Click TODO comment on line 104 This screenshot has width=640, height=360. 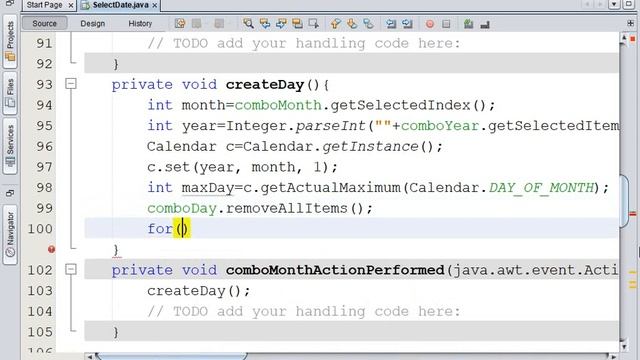click(303, 311)
